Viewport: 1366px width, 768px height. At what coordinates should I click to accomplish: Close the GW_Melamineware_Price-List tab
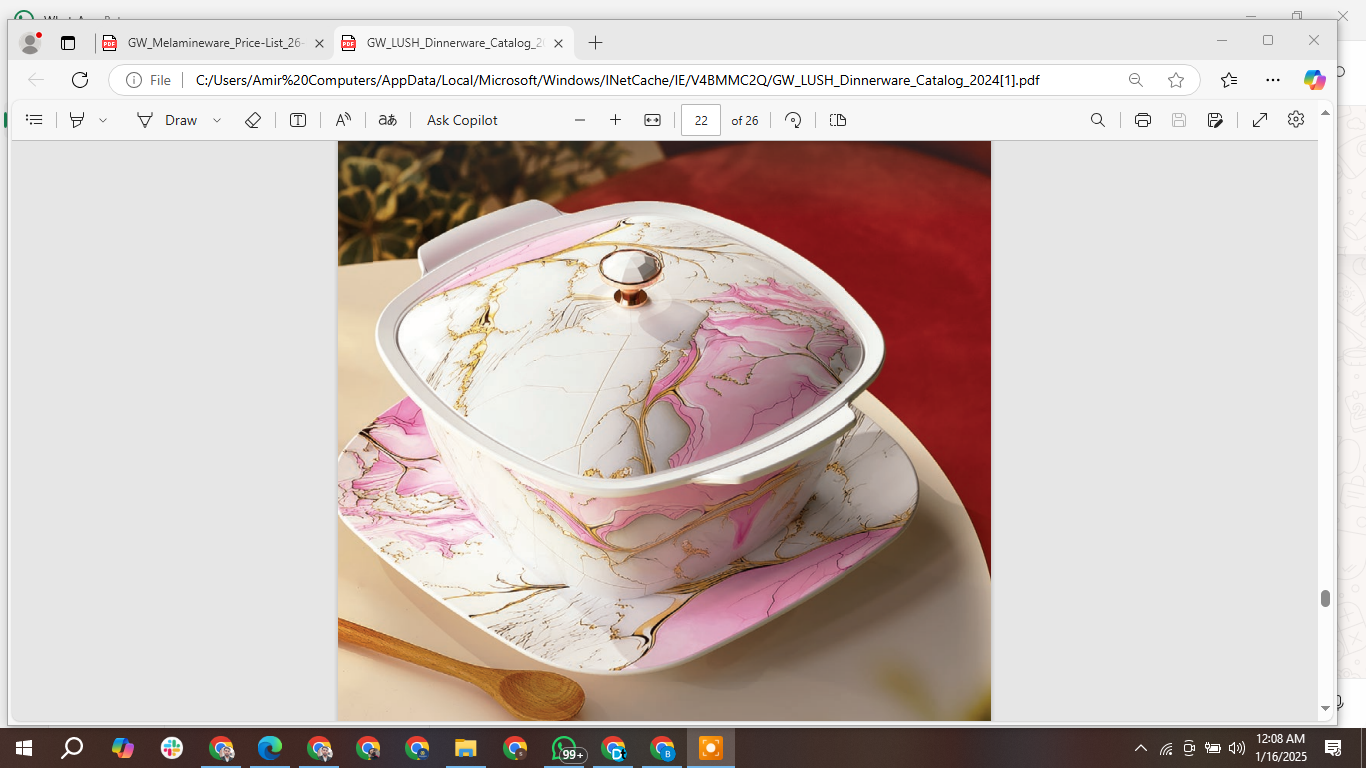[x=320, y=43]
